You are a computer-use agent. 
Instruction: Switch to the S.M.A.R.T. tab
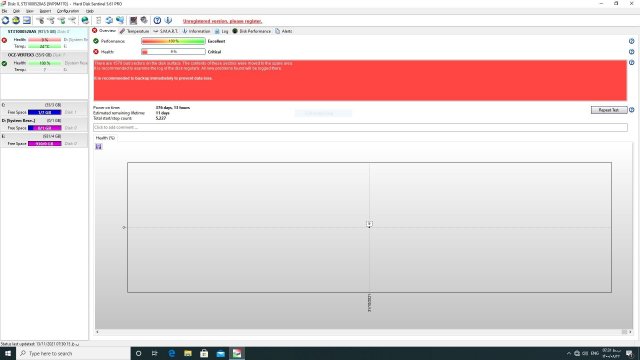click(166, 31)
